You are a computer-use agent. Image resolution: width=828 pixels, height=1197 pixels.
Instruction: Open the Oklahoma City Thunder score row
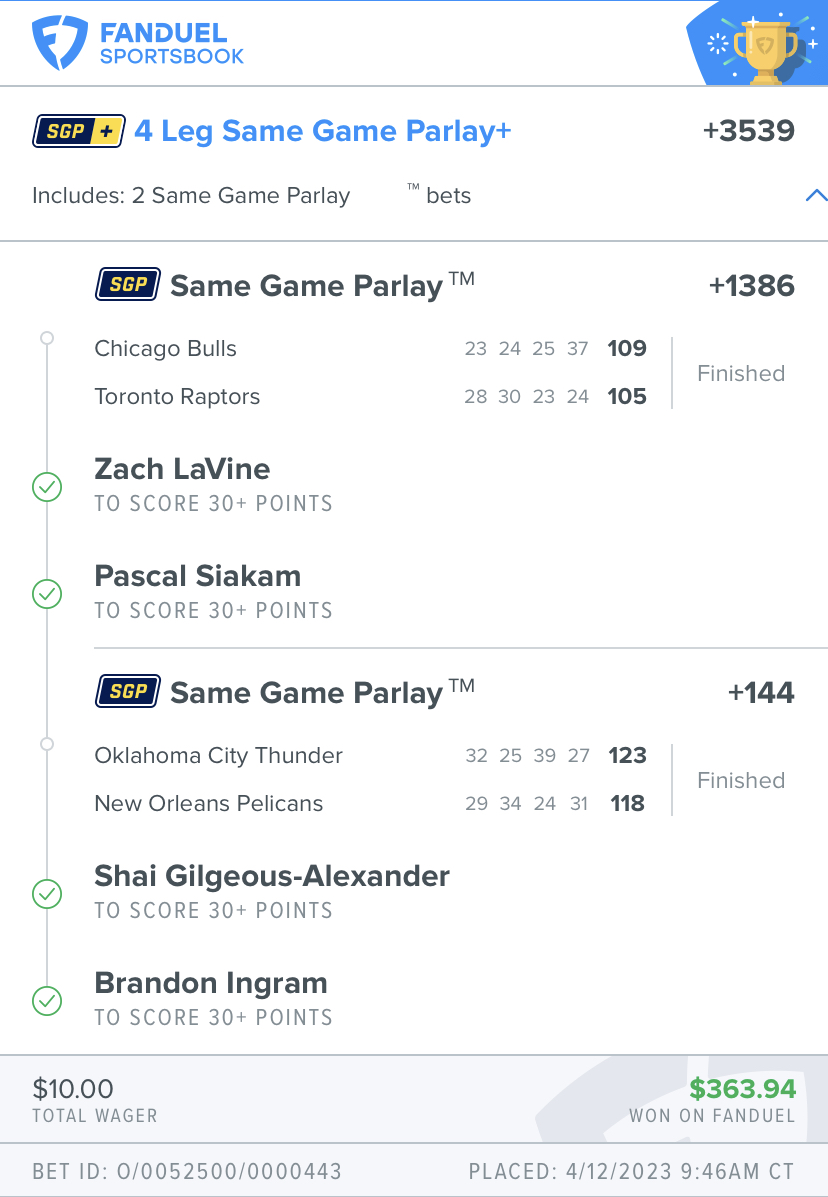tap(370, 756)
